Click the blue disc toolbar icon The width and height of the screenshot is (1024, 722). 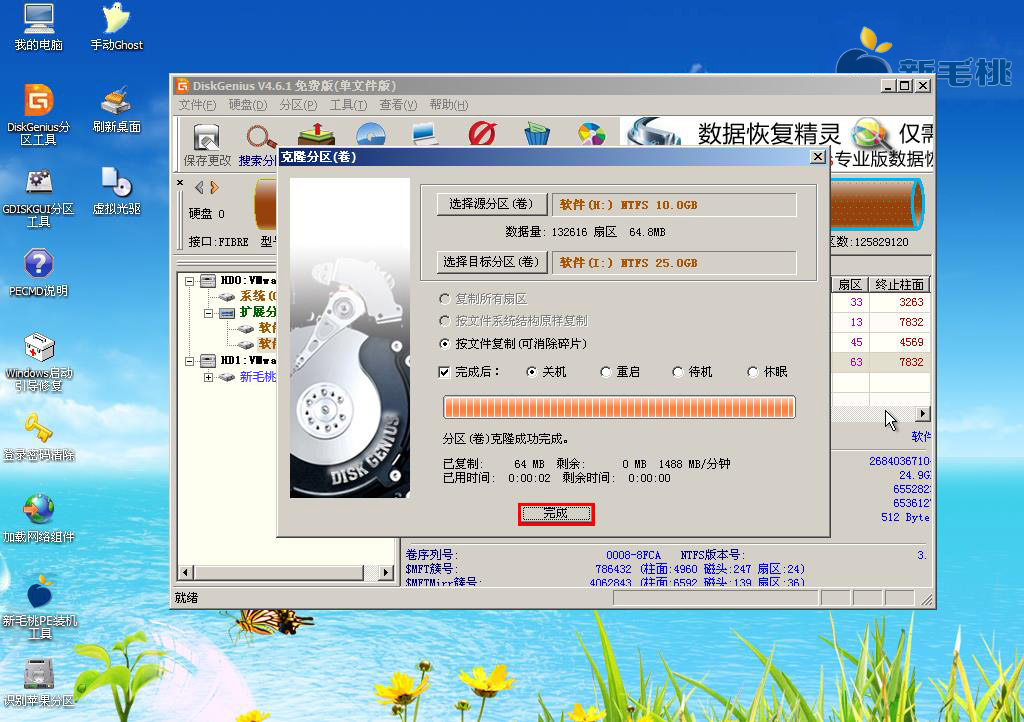(371, 134)
